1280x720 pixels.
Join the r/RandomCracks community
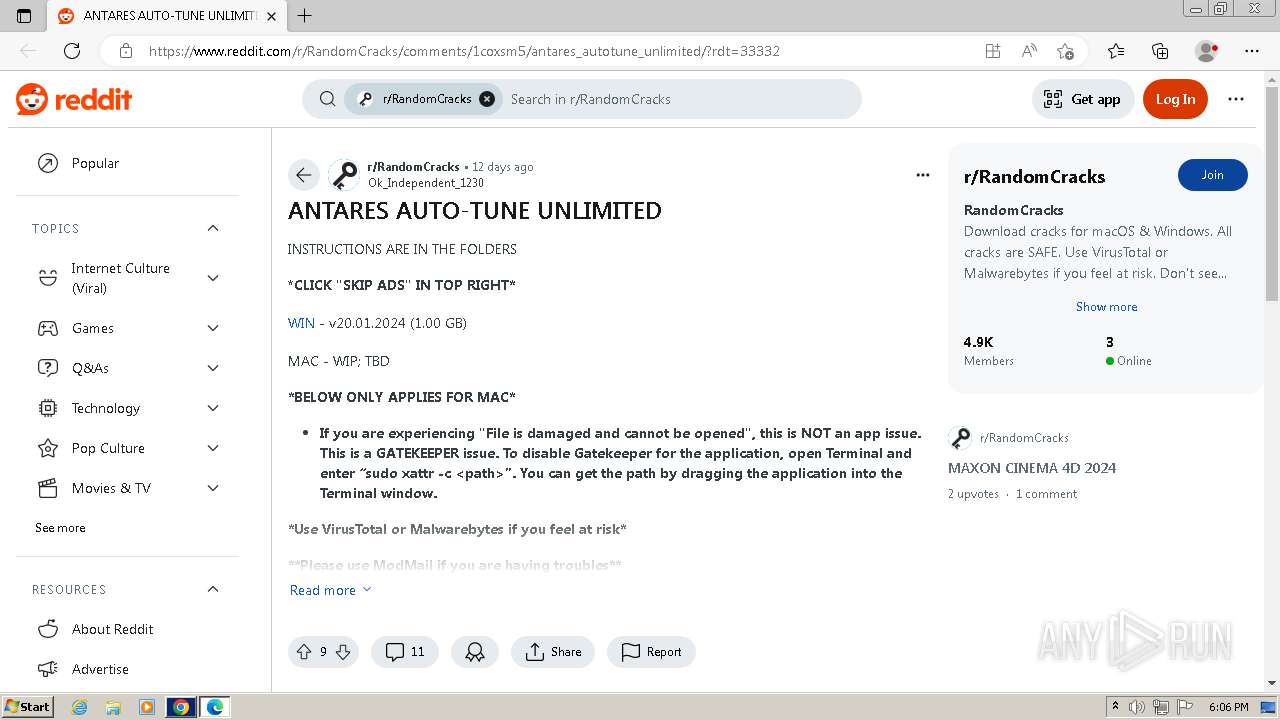tap(1212, 175)
